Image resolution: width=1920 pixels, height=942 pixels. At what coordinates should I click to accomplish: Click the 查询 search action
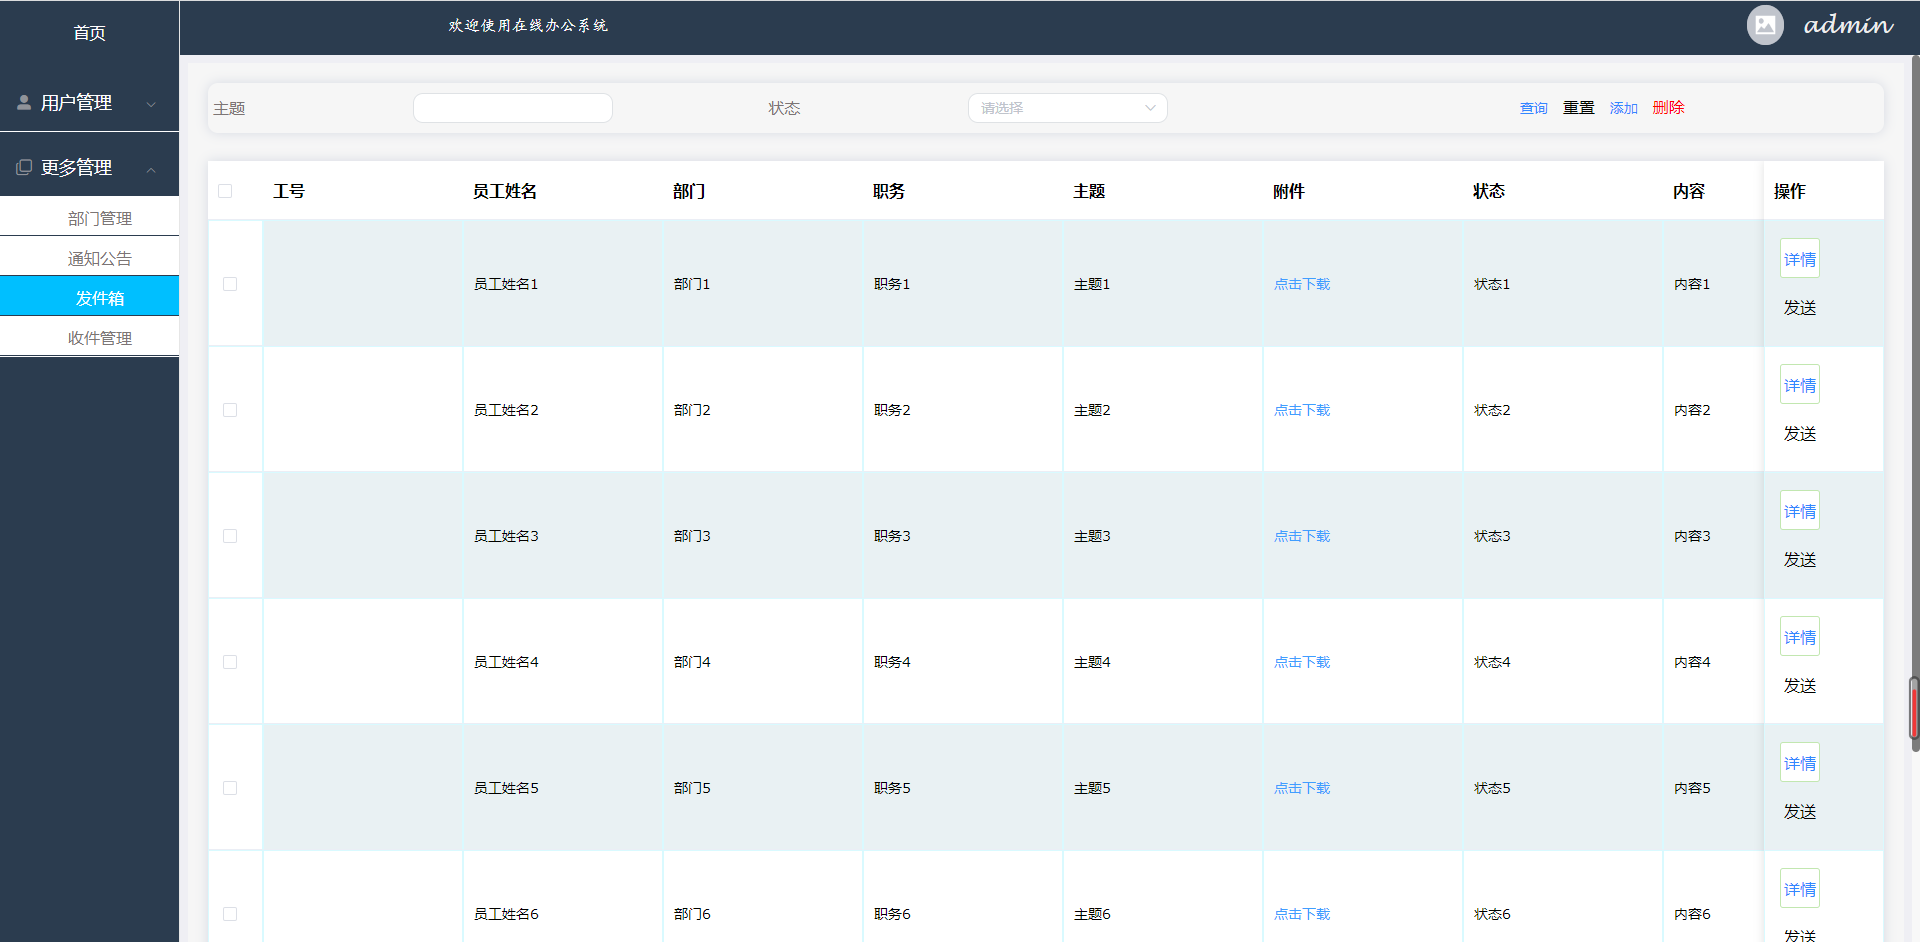pyautogui.click(x=1533, y=107)
